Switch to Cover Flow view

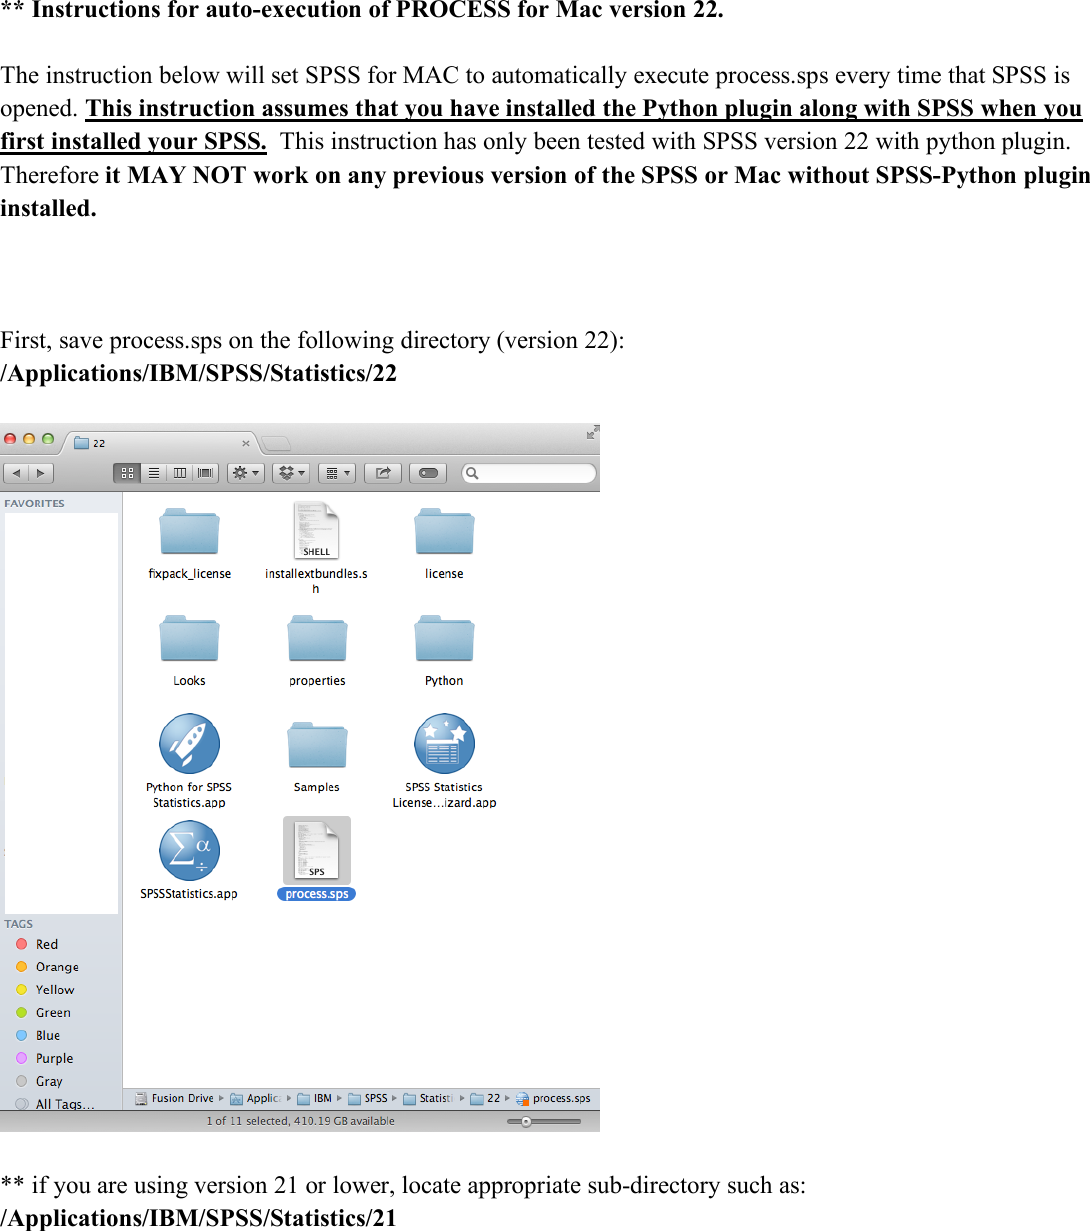pos(206,473)
